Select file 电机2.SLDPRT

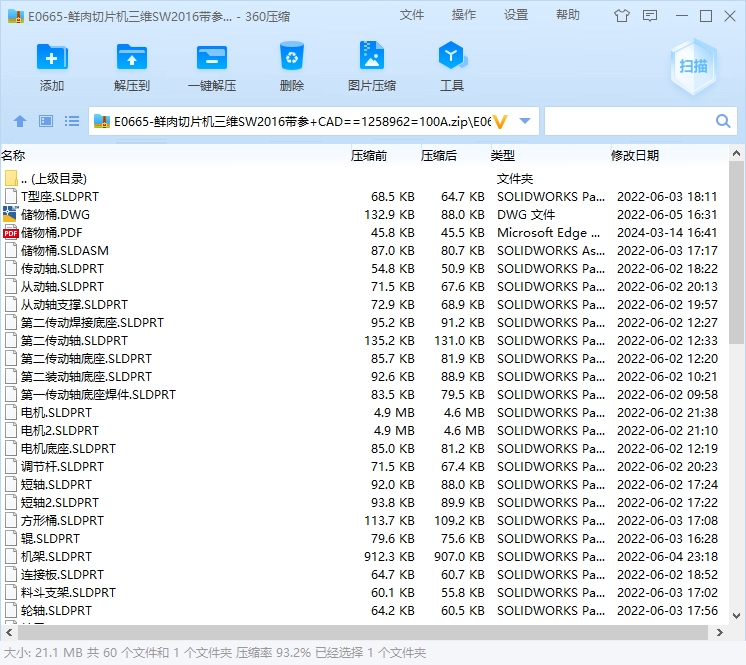(364, 430)
